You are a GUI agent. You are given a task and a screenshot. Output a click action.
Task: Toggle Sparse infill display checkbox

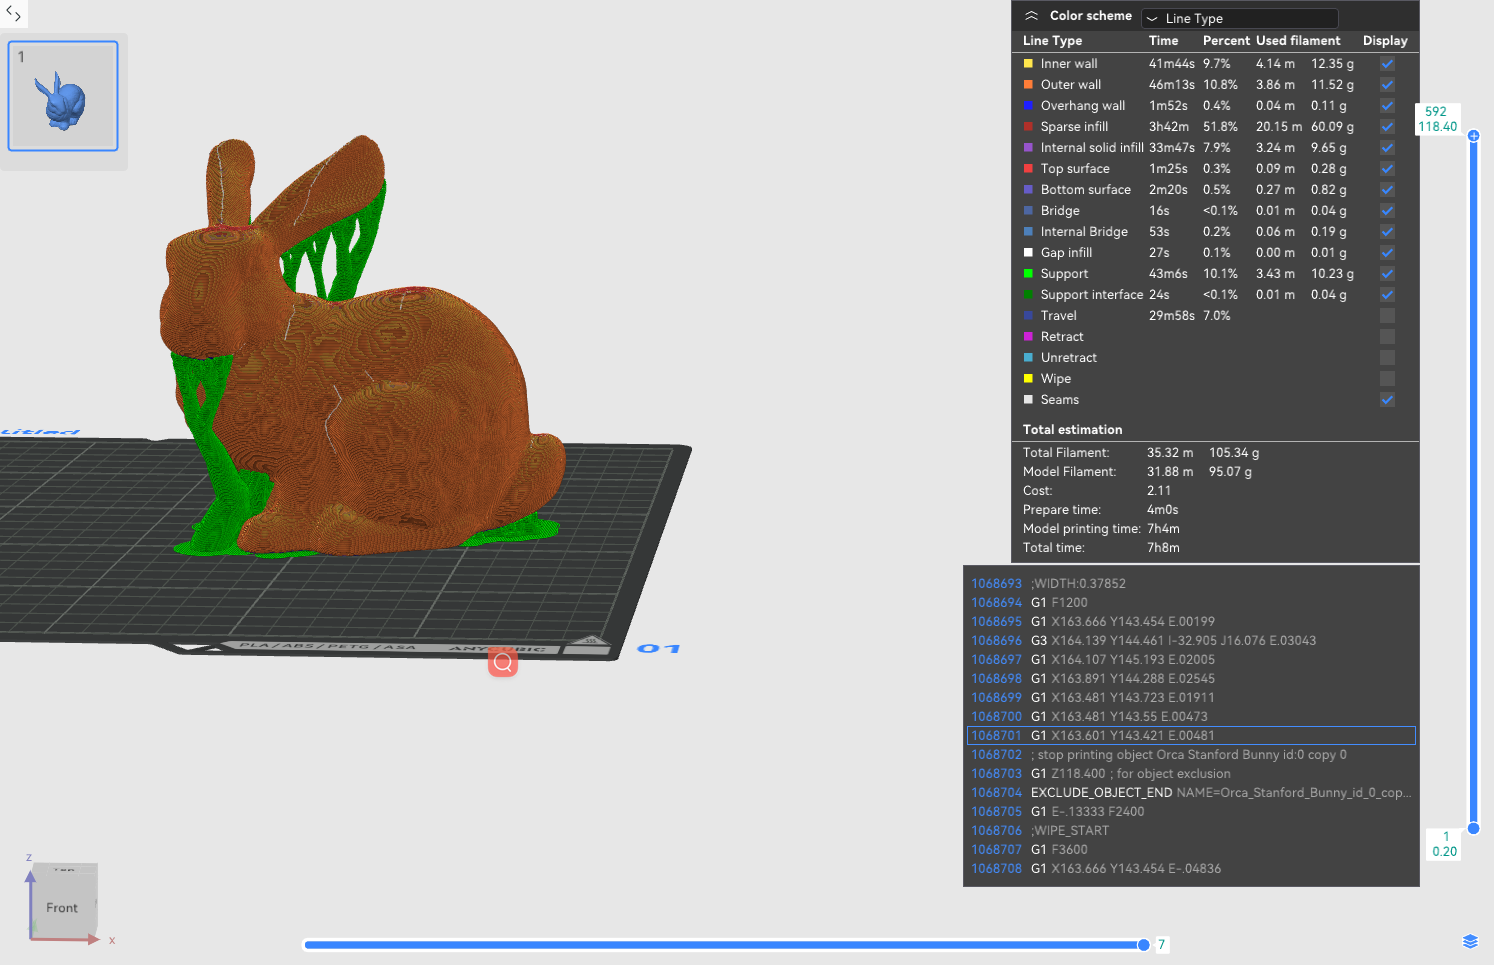click(x=1387, y=126)
